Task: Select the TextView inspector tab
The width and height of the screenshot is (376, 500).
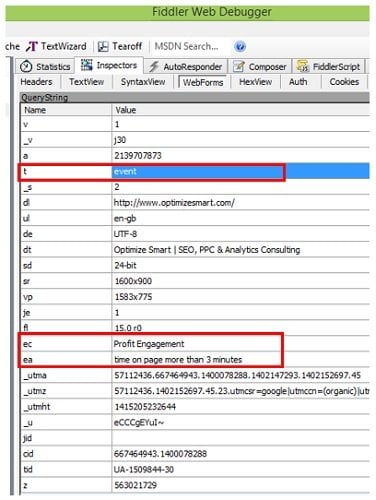Action: point(86,82)
